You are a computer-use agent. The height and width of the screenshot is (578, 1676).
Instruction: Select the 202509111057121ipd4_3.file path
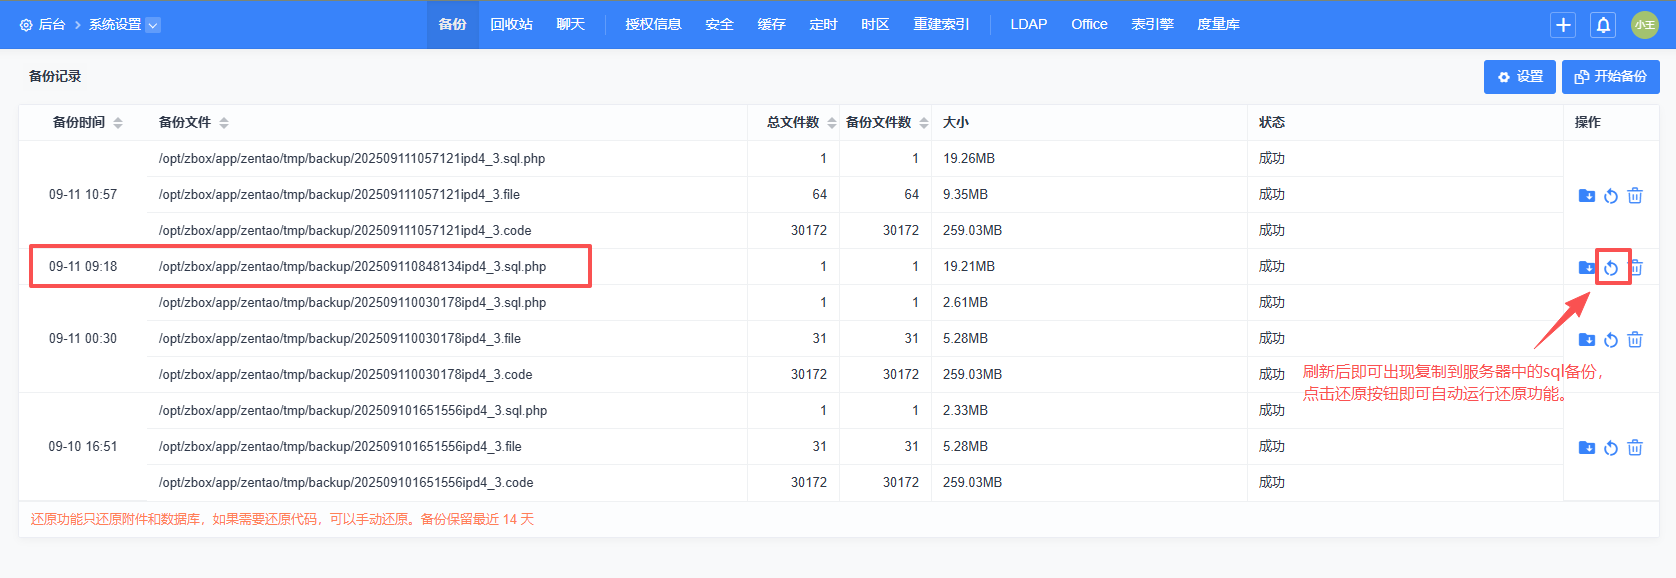point(339,195)
